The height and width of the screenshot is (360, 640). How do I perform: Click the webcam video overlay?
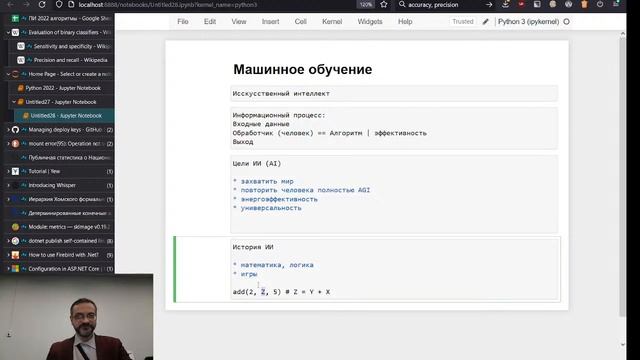tap(76, 317)
